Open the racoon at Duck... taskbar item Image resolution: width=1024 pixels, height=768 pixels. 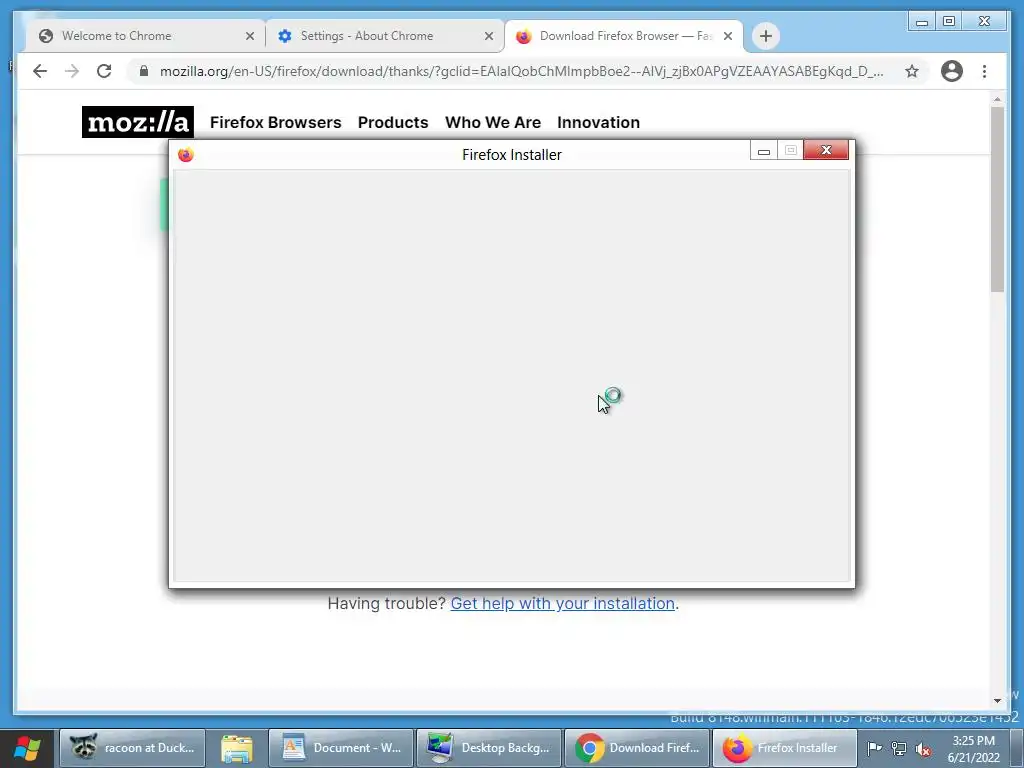[x=133, y=748]
